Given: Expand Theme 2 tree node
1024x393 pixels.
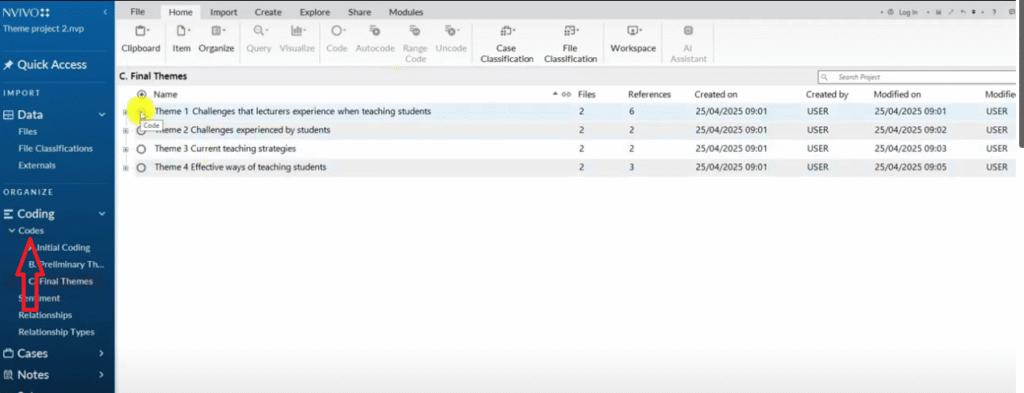Looking at the screenshot, I should (125, 131).
